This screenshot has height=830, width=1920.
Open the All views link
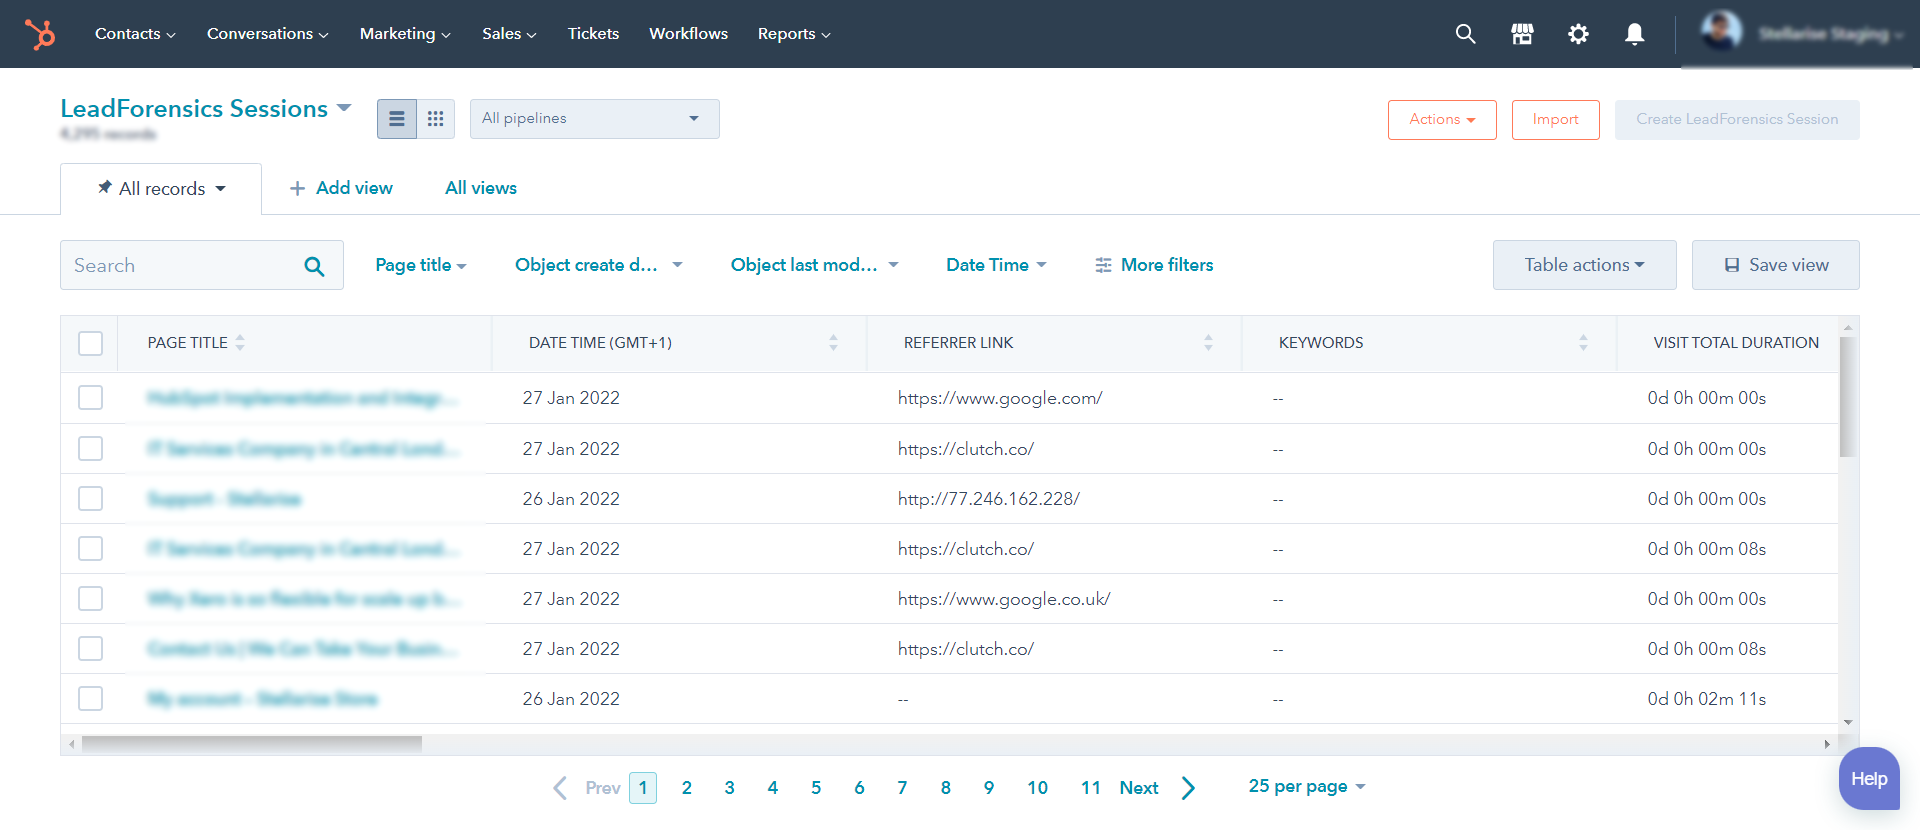pyautogui.click(x=481, y=188)
